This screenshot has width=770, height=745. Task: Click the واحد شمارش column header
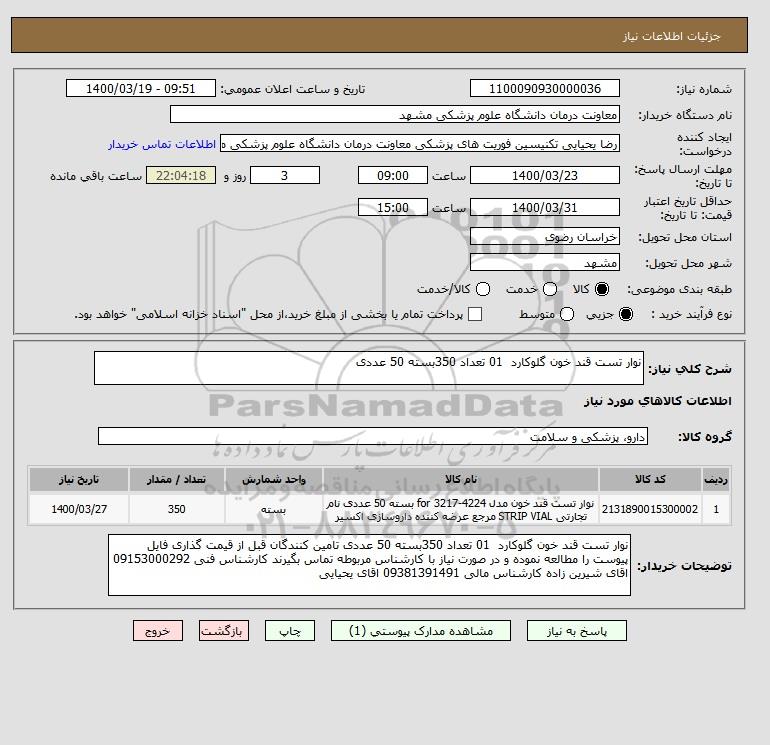pyautogui.click(x=274, y=479)
